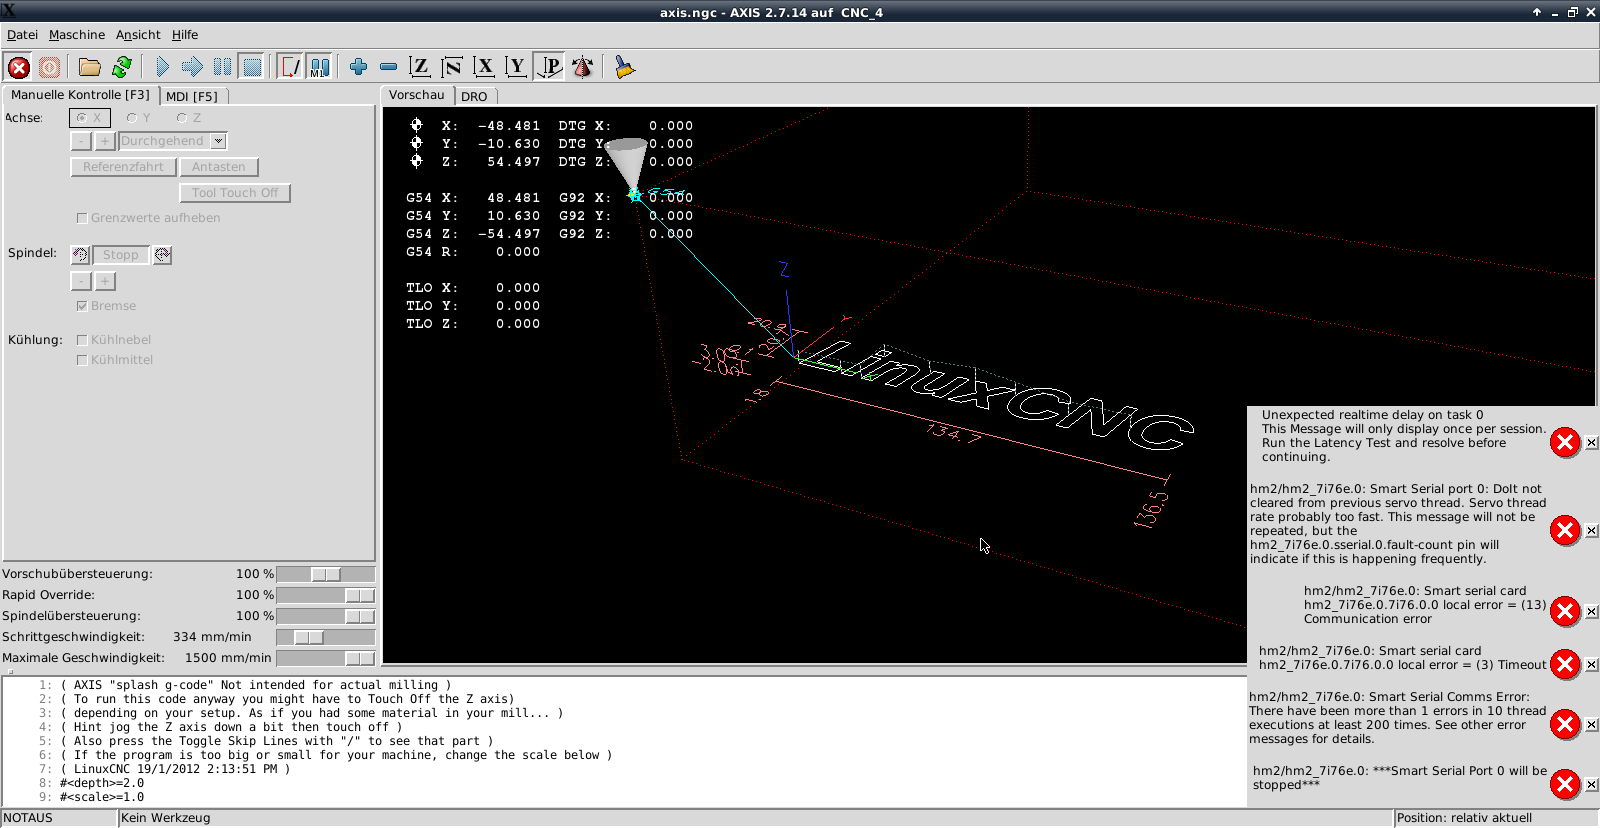Click jog minus button for axis
Image resolution: width=1600 pixels, height=828 pixels.
coord(81,141)
